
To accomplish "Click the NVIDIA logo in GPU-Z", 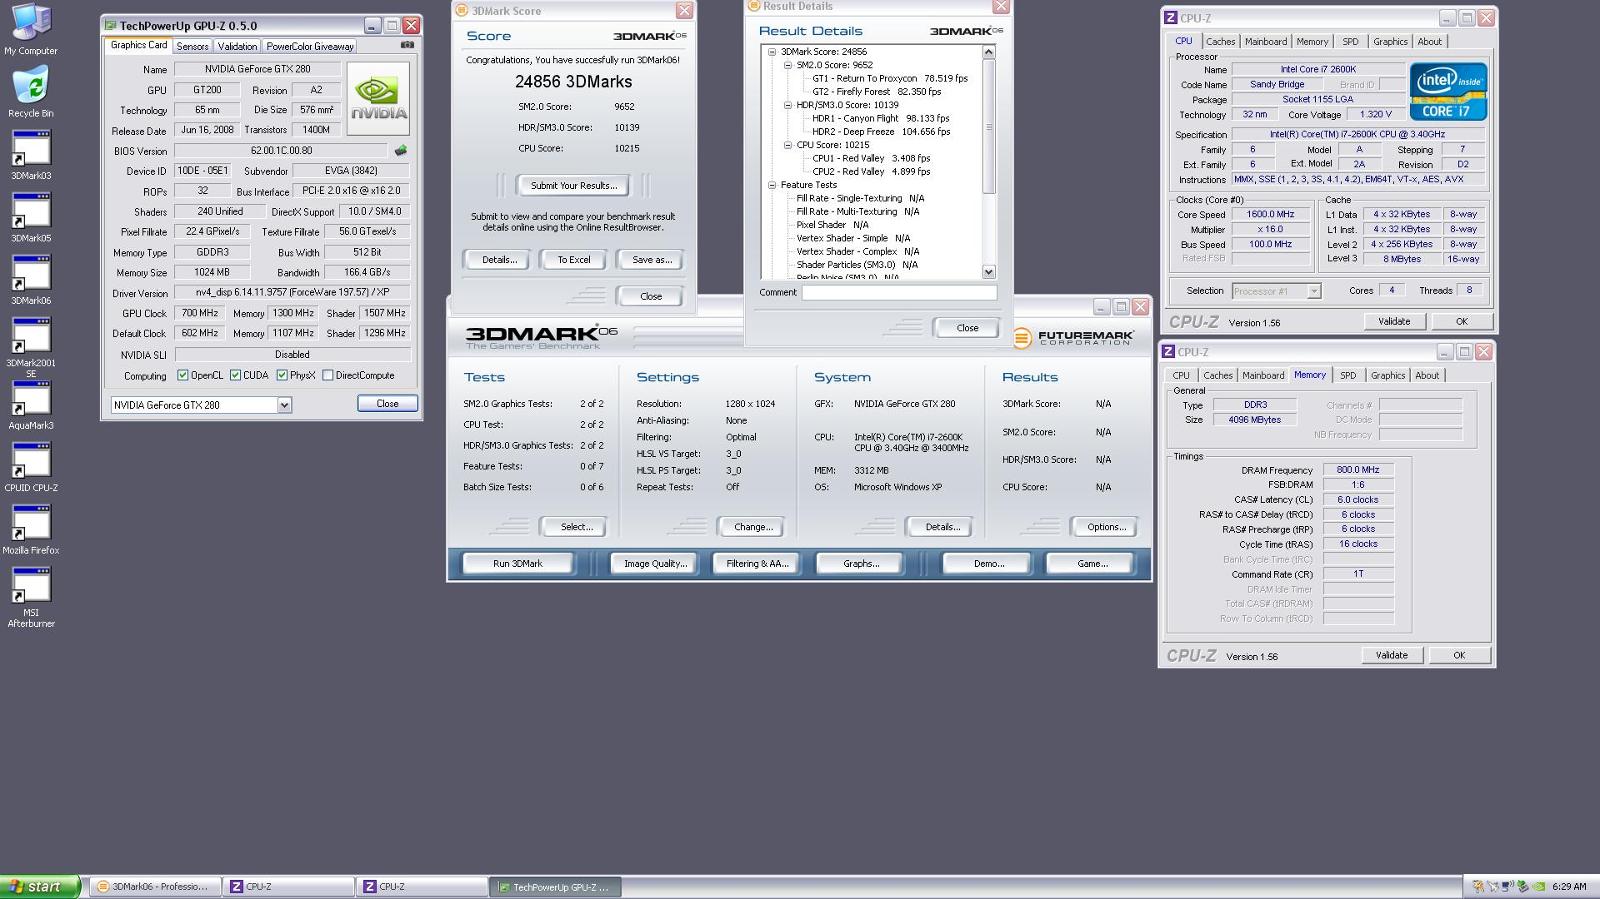I will (379, 99).
